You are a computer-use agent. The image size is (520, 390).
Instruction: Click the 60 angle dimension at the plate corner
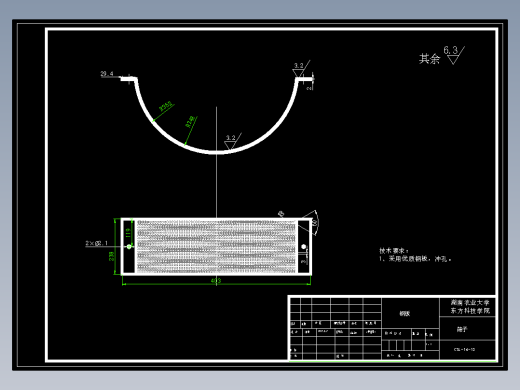tap(314, 222)
